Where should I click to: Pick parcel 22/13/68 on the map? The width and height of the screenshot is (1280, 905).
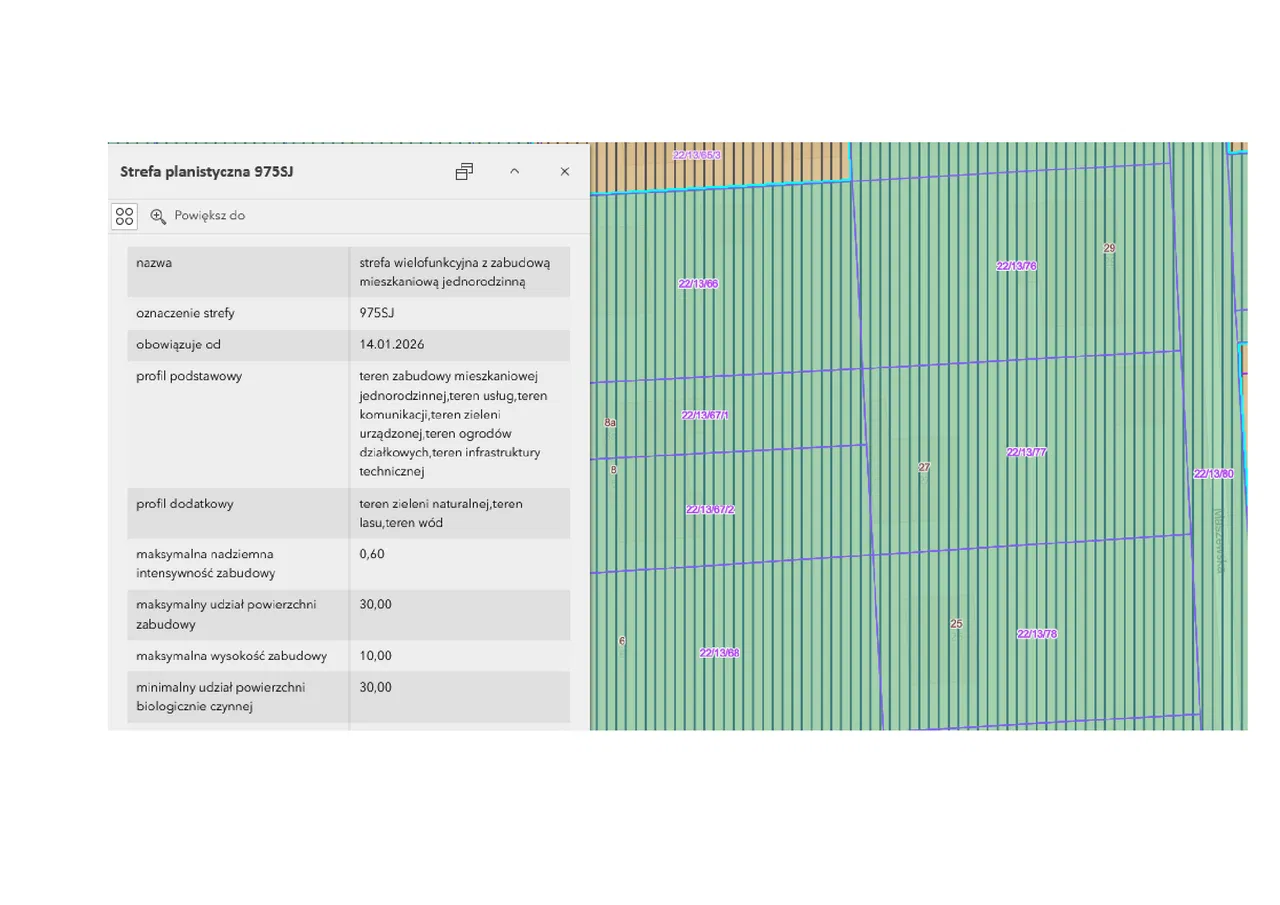(719, 653)
